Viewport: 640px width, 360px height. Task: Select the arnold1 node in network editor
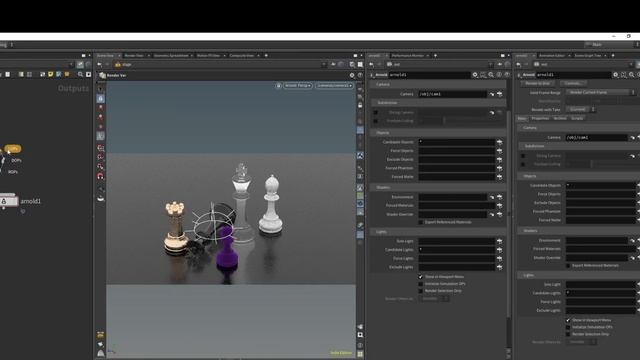point(9,201)
